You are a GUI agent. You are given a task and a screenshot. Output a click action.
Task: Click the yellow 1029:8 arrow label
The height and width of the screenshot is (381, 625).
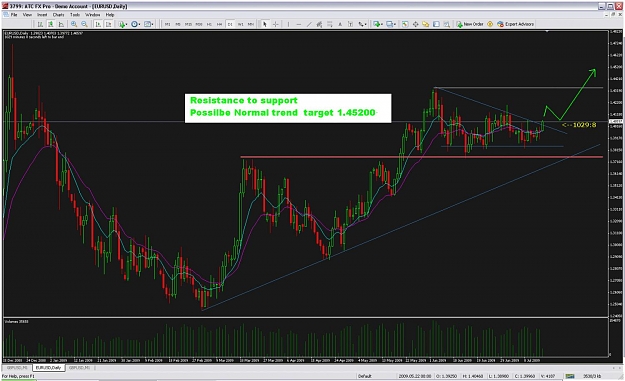coord(579,125)
